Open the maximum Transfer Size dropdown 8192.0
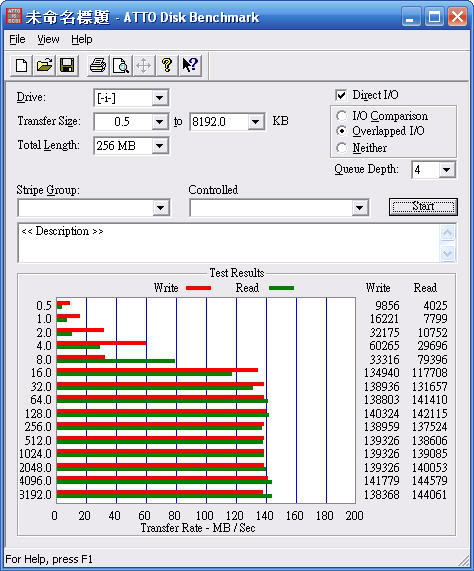This screenshot has height=571, width=474. pos(256,122)
